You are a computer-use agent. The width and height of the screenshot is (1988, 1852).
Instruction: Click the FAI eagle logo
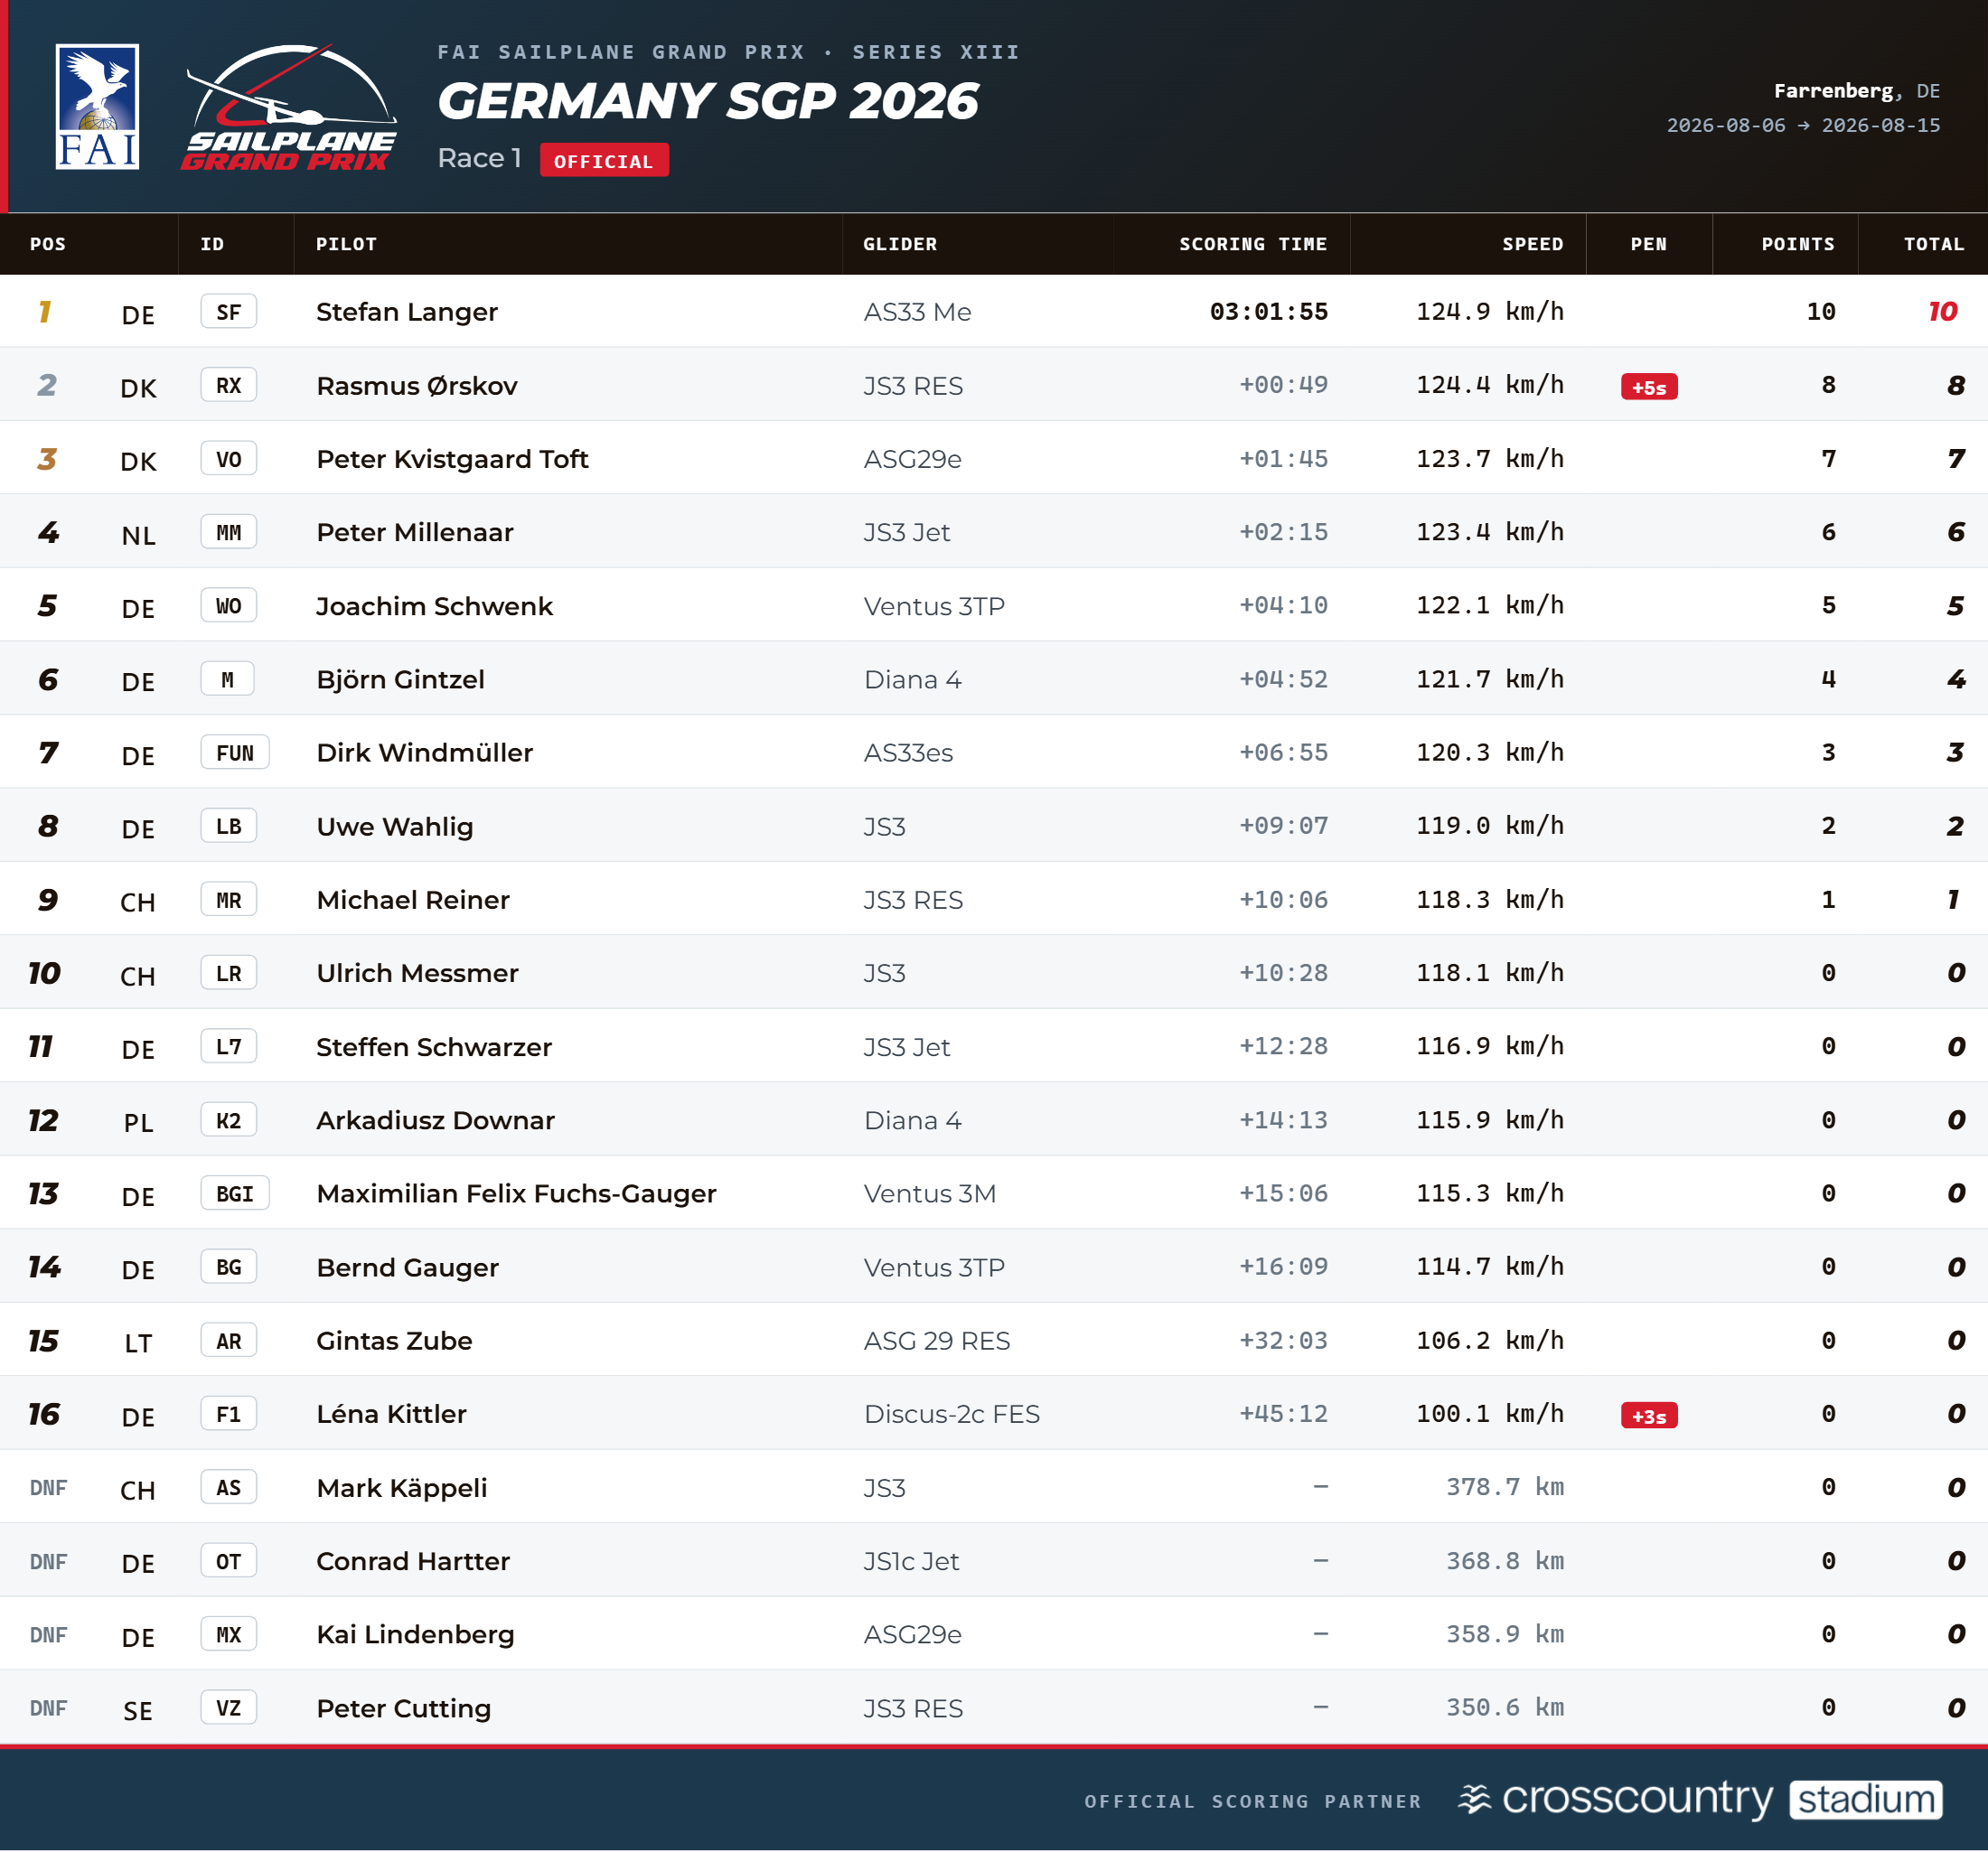(97, 106)
